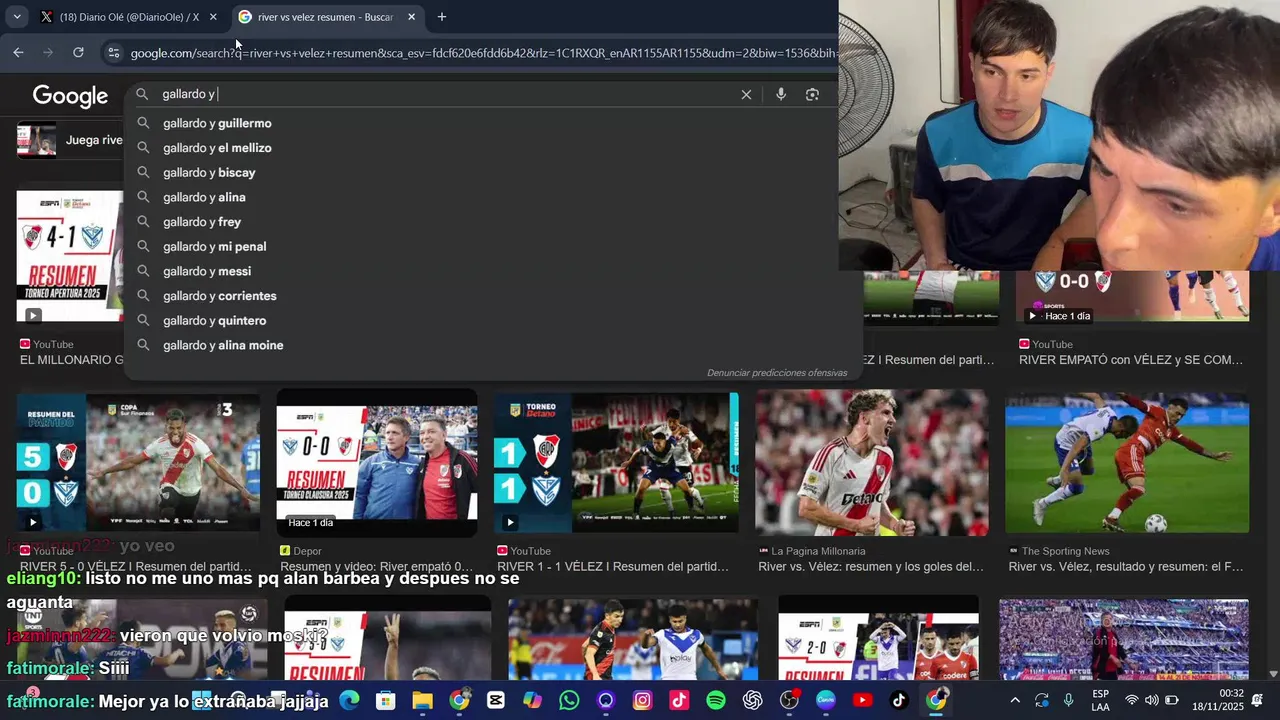Switch to the Diario Olé X tab

tap(128, 17)
